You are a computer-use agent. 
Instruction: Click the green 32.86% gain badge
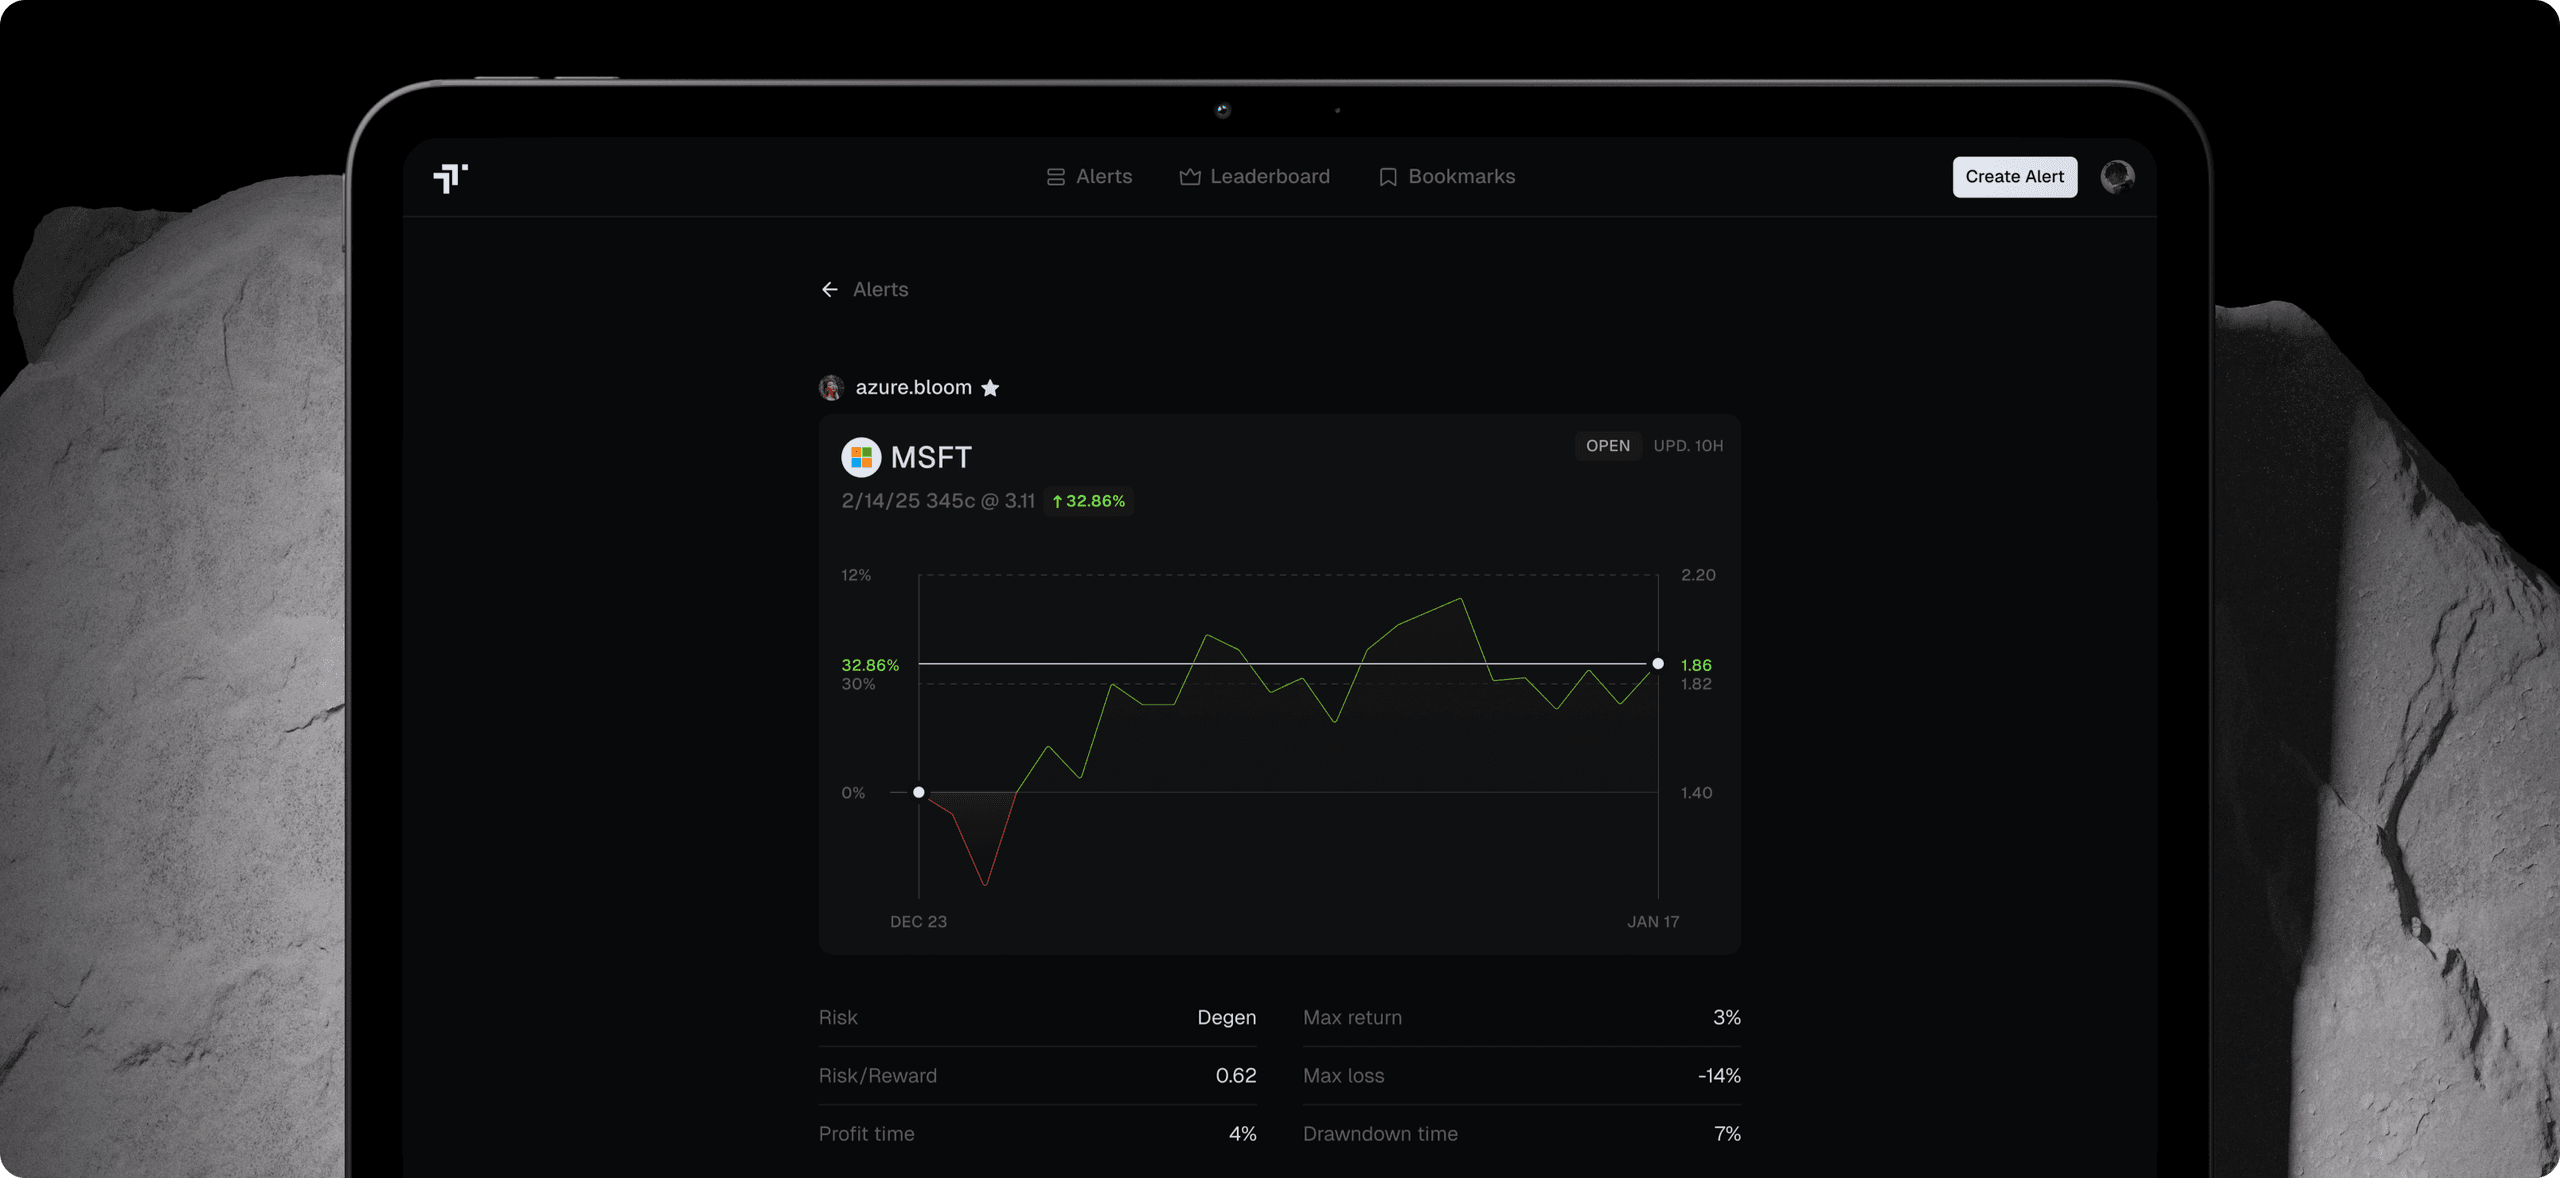click(x=1088, y=501)
